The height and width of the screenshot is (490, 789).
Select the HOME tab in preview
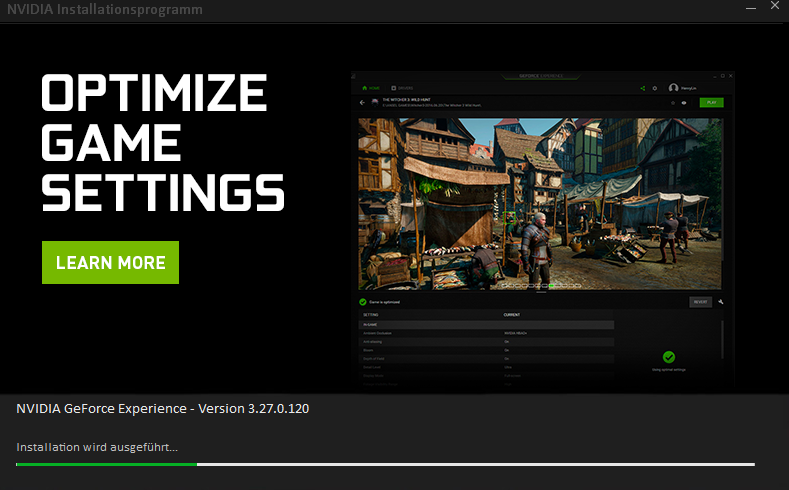[x=371, y=88]
